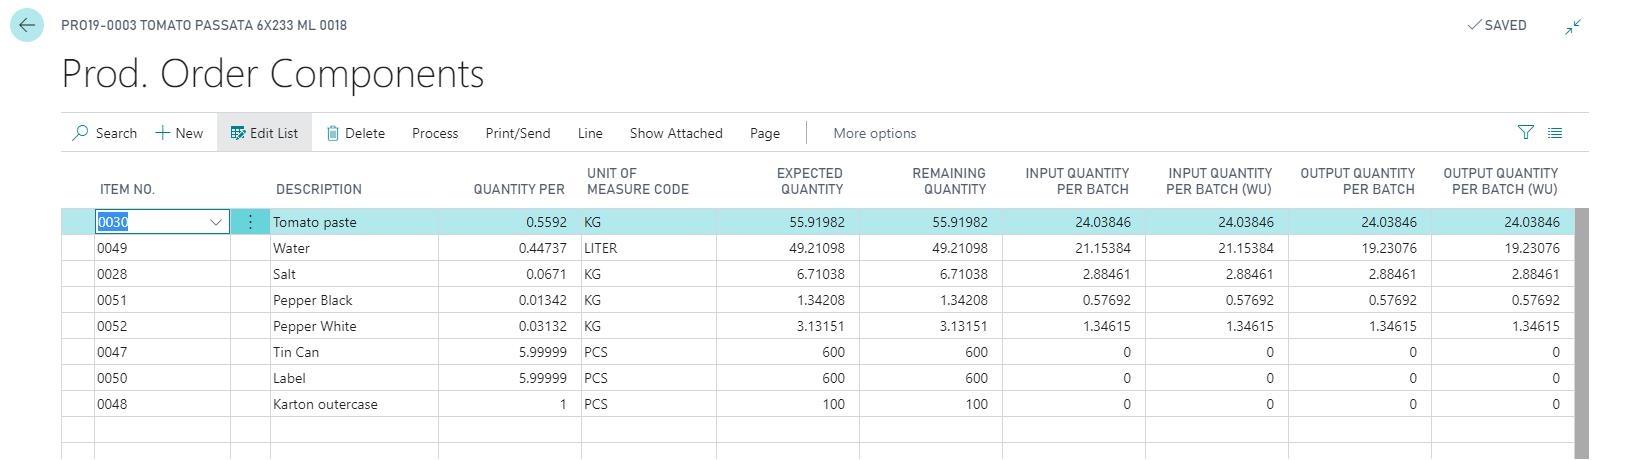Image resolution: width=1644 pixels, height=460 pixels.
Task: Click the Search magnifier icon
Action: 81,133
